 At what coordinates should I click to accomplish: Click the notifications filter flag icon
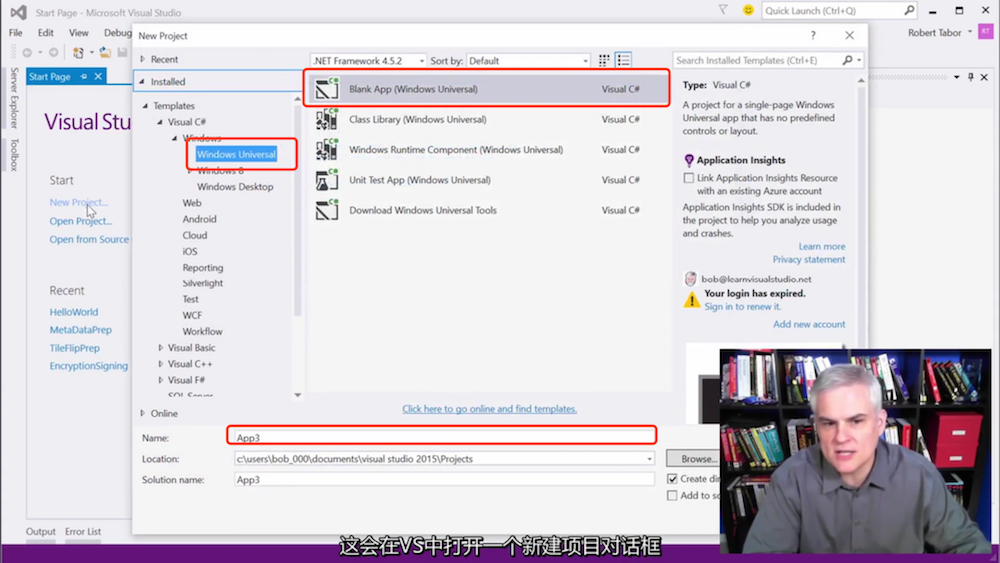[x=723, y=10]
